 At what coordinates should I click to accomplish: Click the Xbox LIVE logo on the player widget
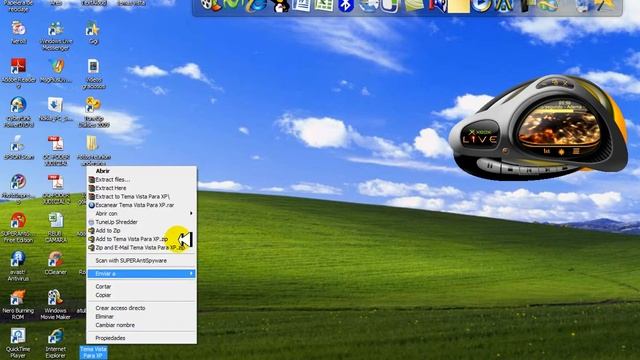click(480, 137)
